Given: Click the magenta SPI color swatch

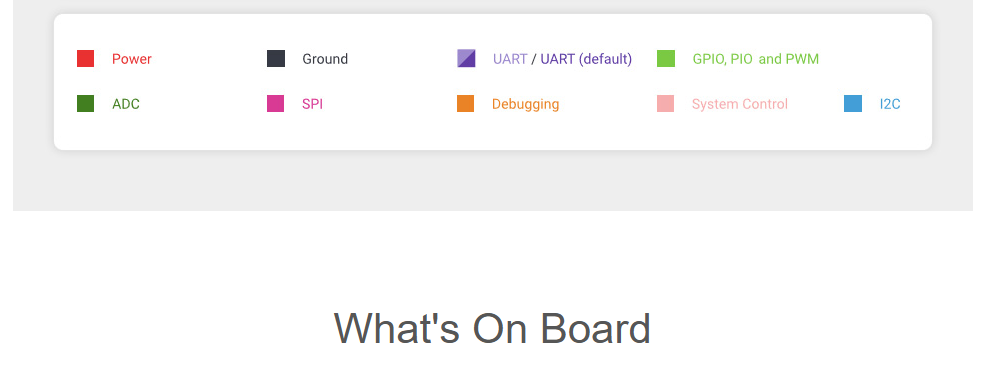Looking at the screenshot, I should (x=276, y=104).
